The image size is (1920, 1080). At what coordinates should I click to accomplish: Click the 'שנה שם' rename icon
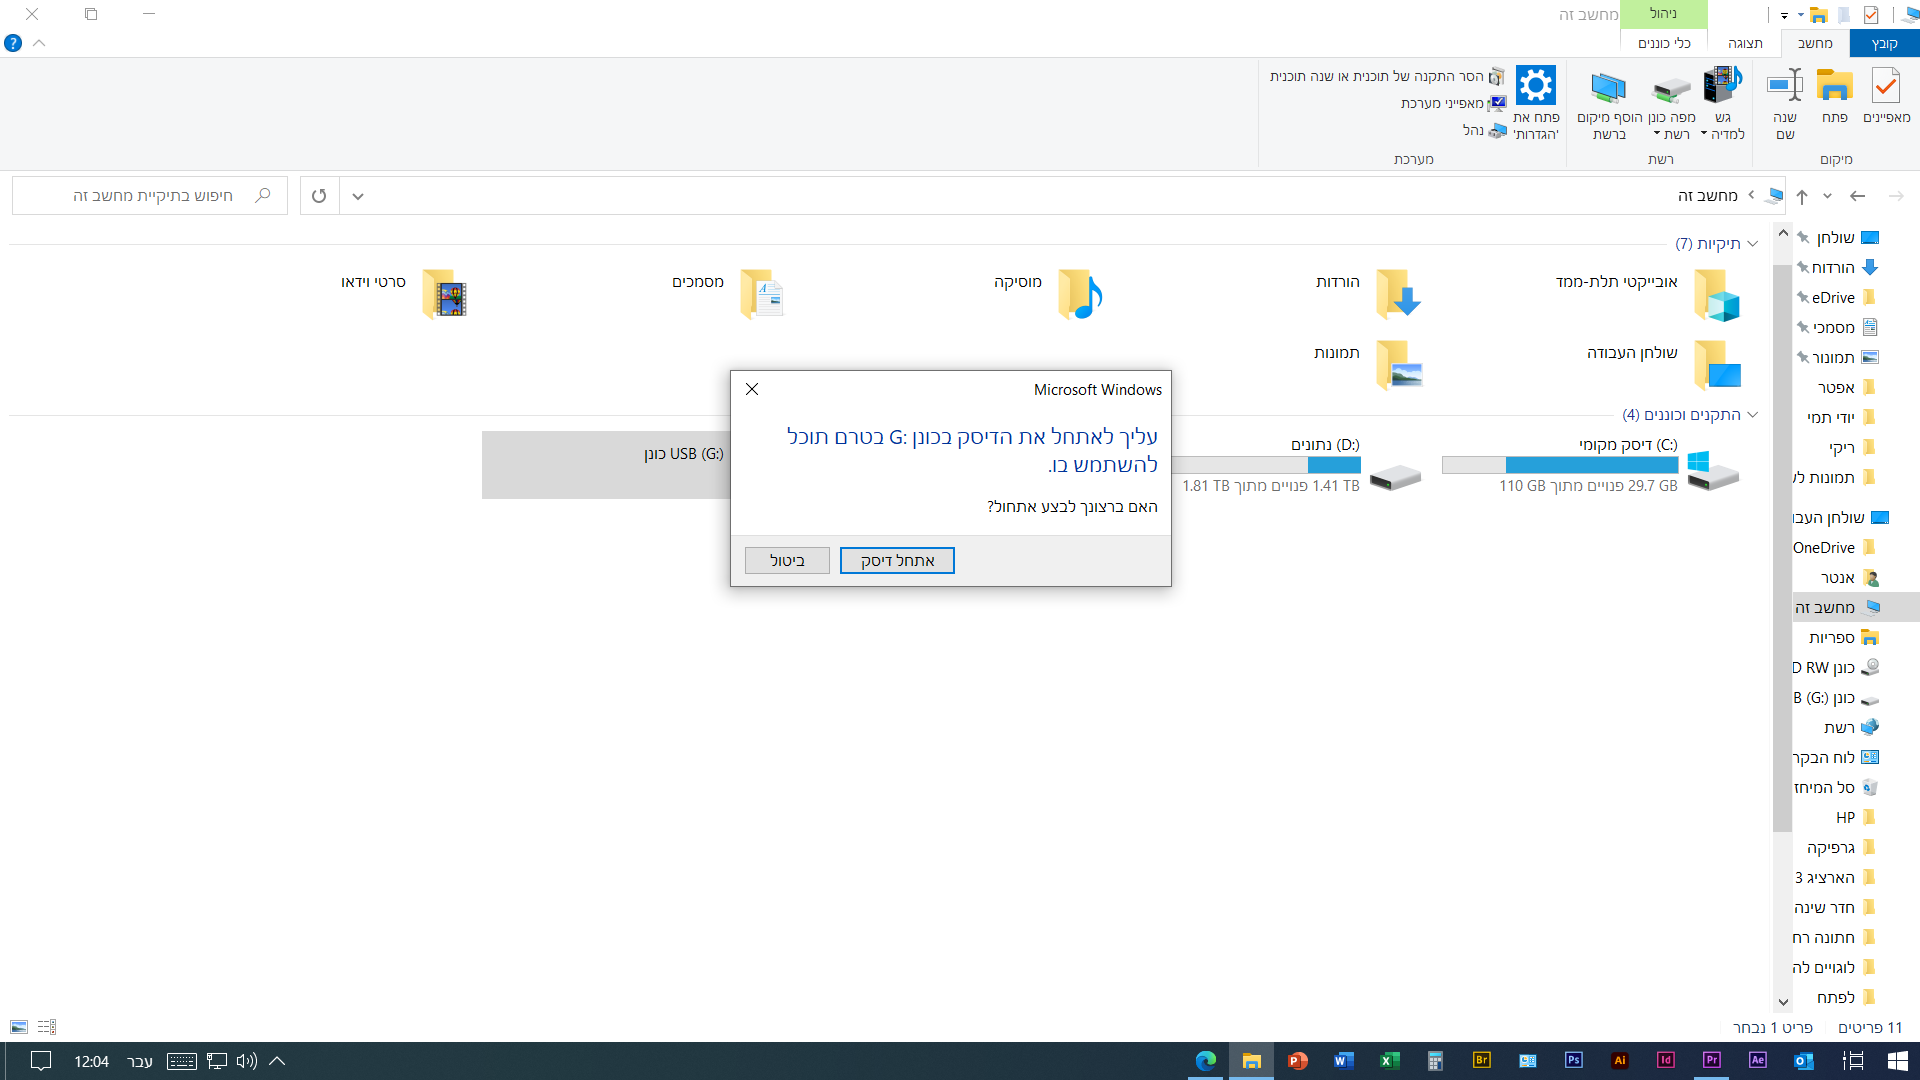click(1785, 86)
